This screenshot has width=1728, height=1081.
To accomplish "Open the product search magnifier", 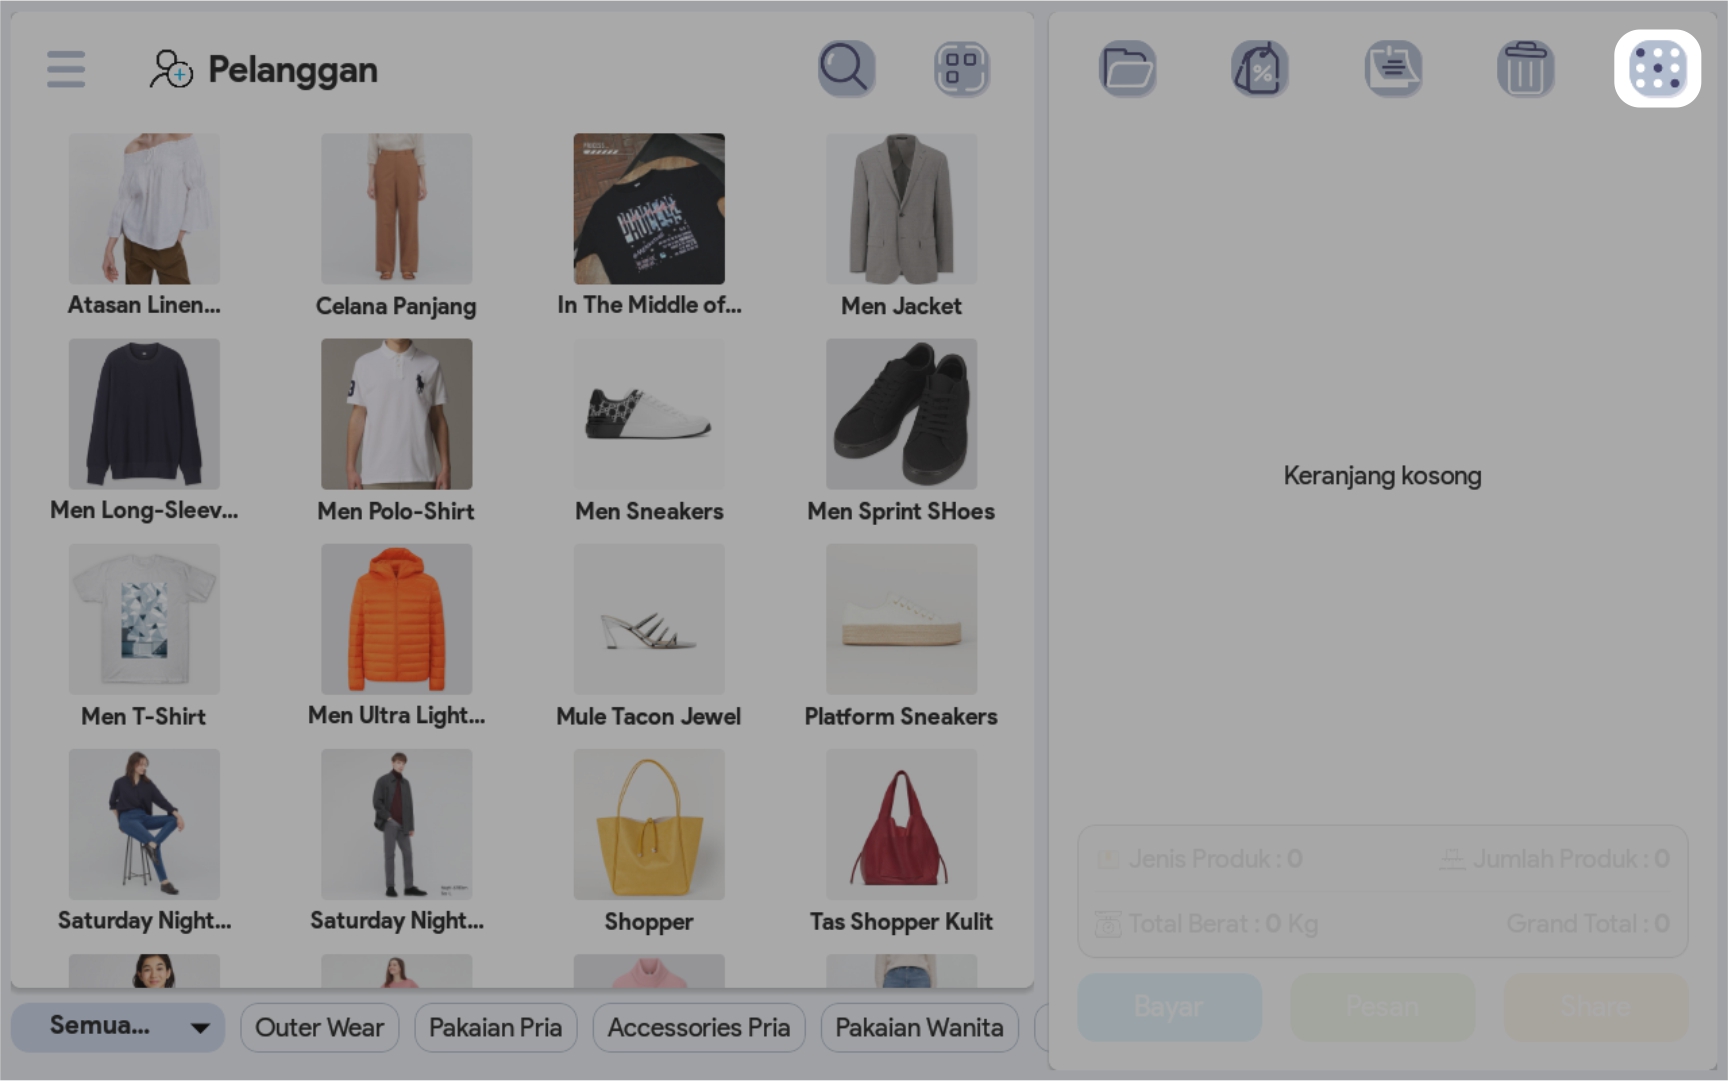I will pyautogui.click(x=846, y=68).
